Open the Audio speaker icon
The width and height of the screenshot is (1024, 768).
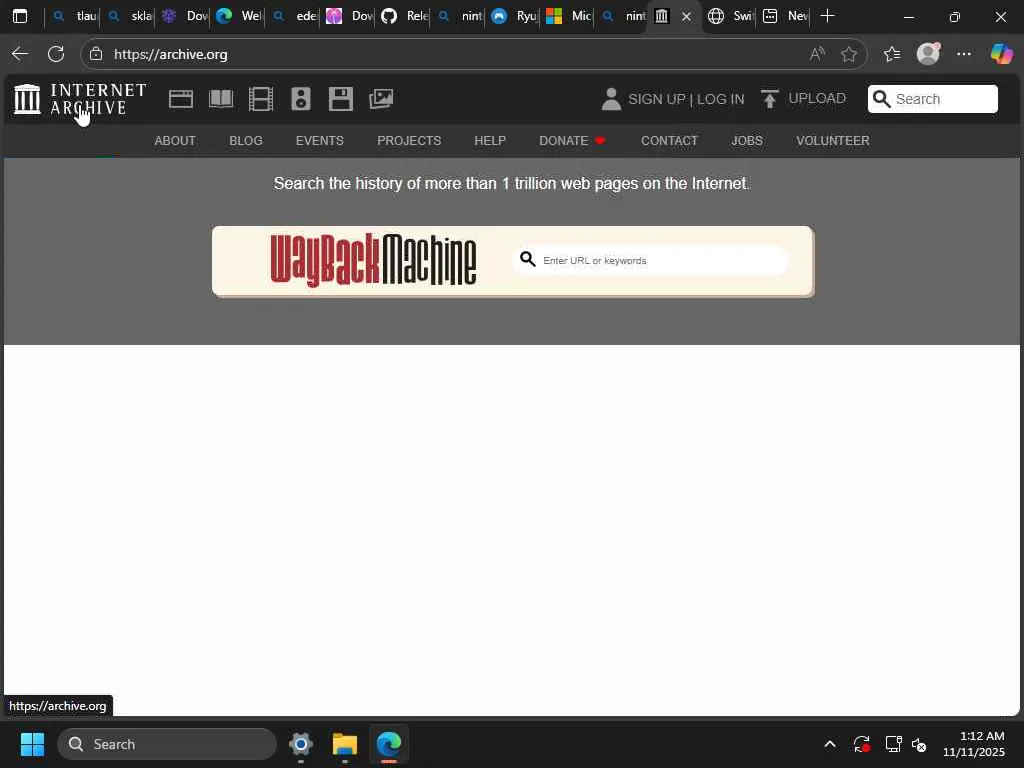click(300, 99)
